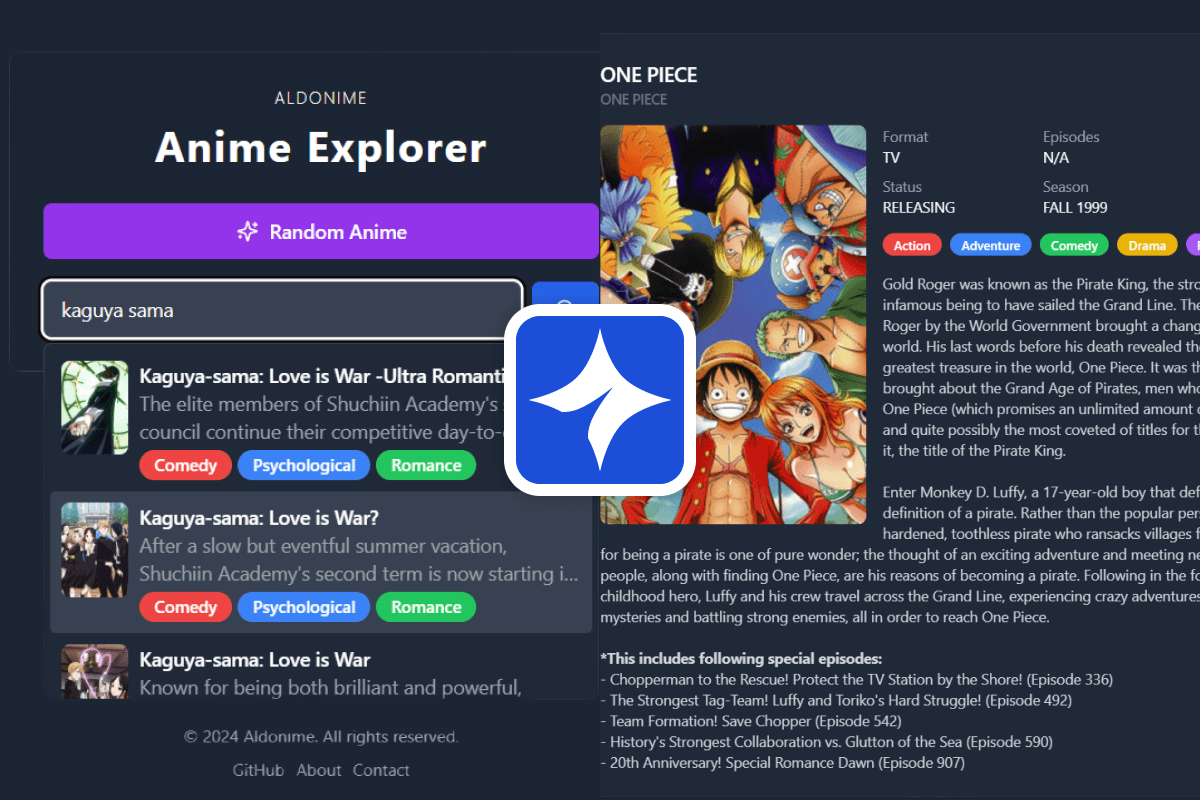Click the grey ONE PIECE subtitle

634,99
